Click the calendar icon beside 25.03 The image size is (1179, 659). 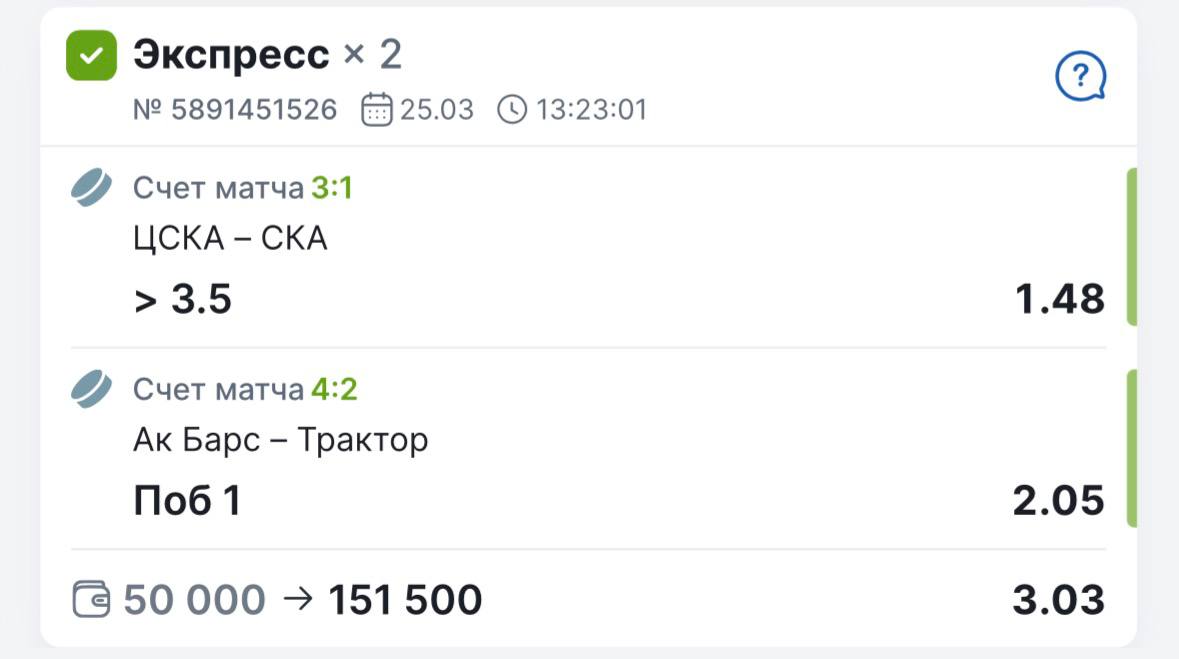[x=376, y=109]
